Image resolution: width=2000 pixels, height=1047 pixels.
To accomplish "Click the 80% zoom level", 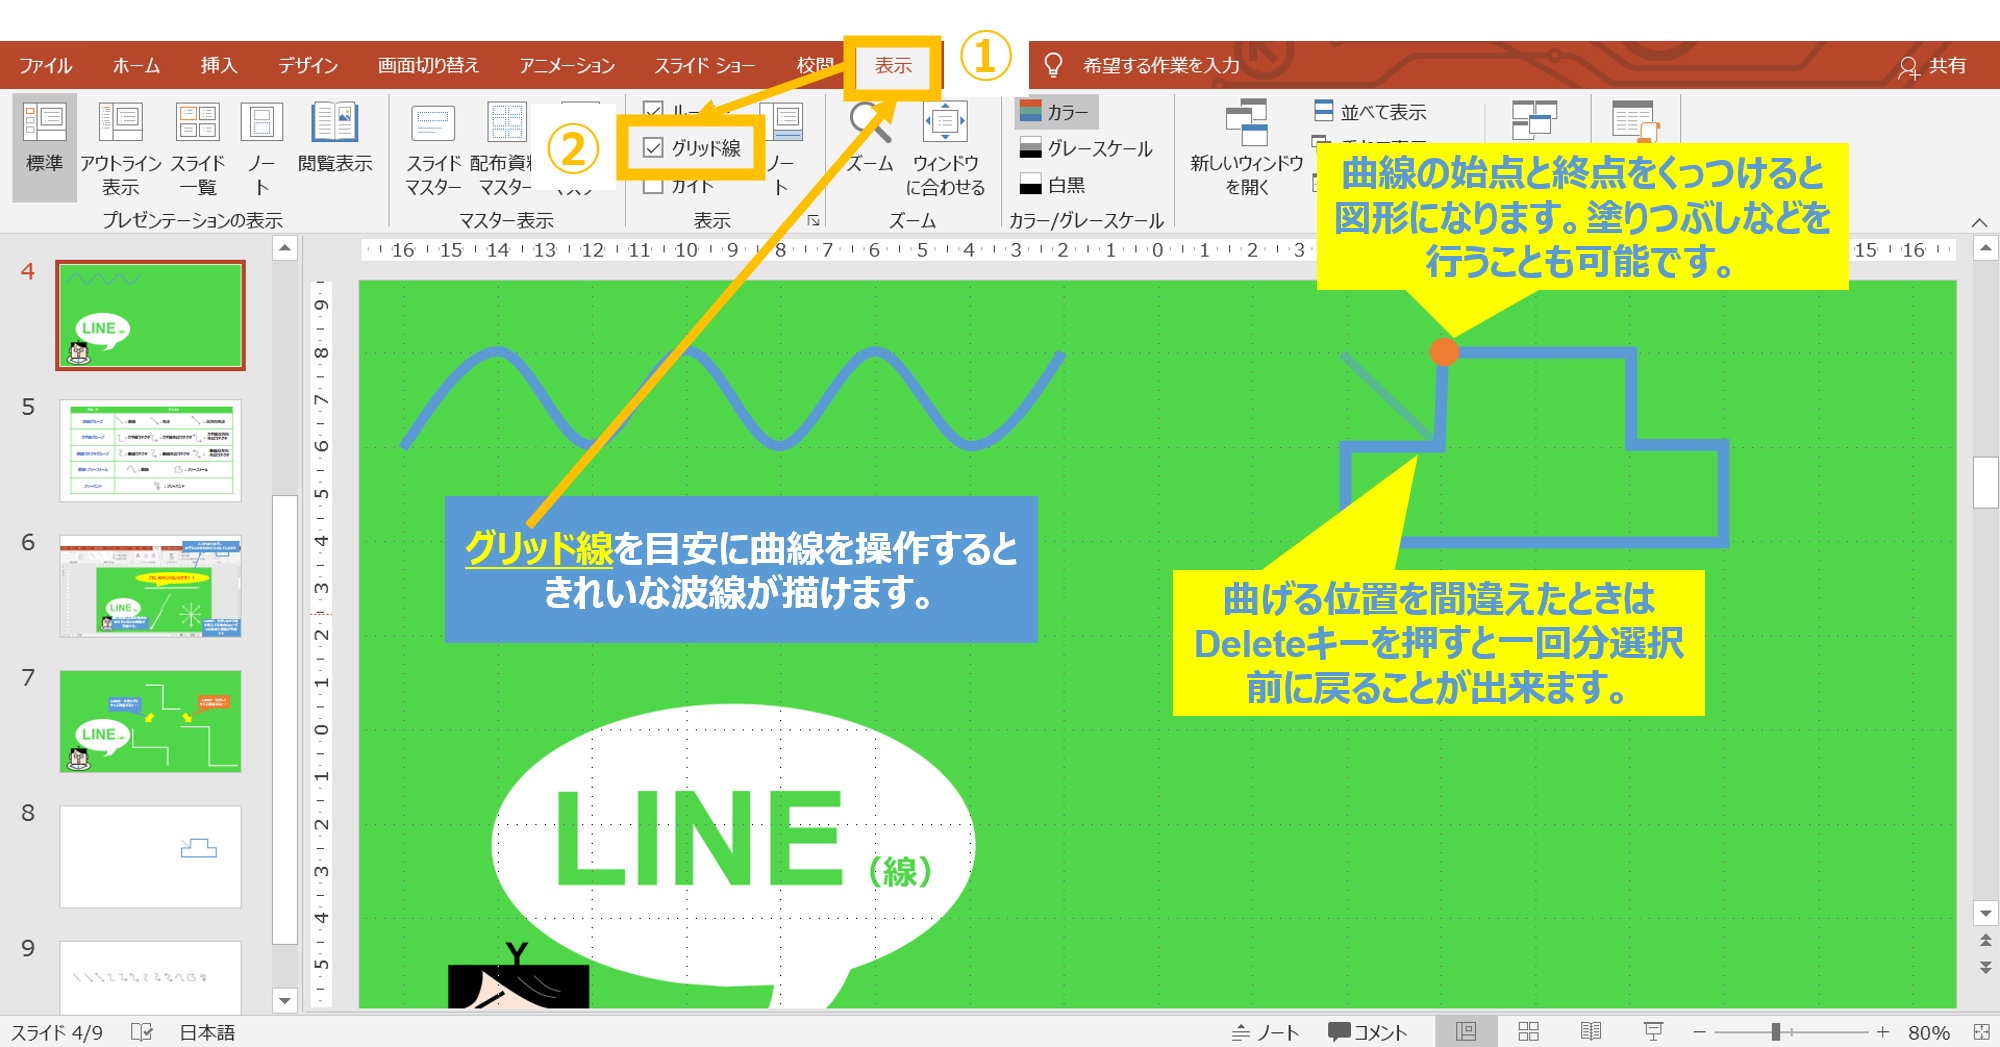I will (1928, 1033).
